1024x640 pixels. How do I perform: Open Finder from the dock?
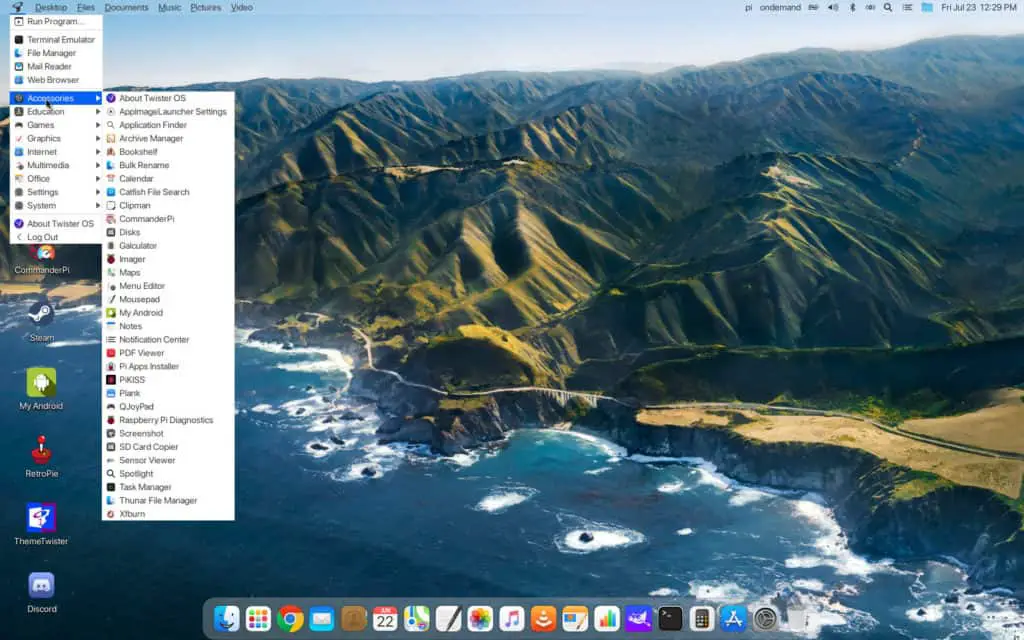coord(226,618)
